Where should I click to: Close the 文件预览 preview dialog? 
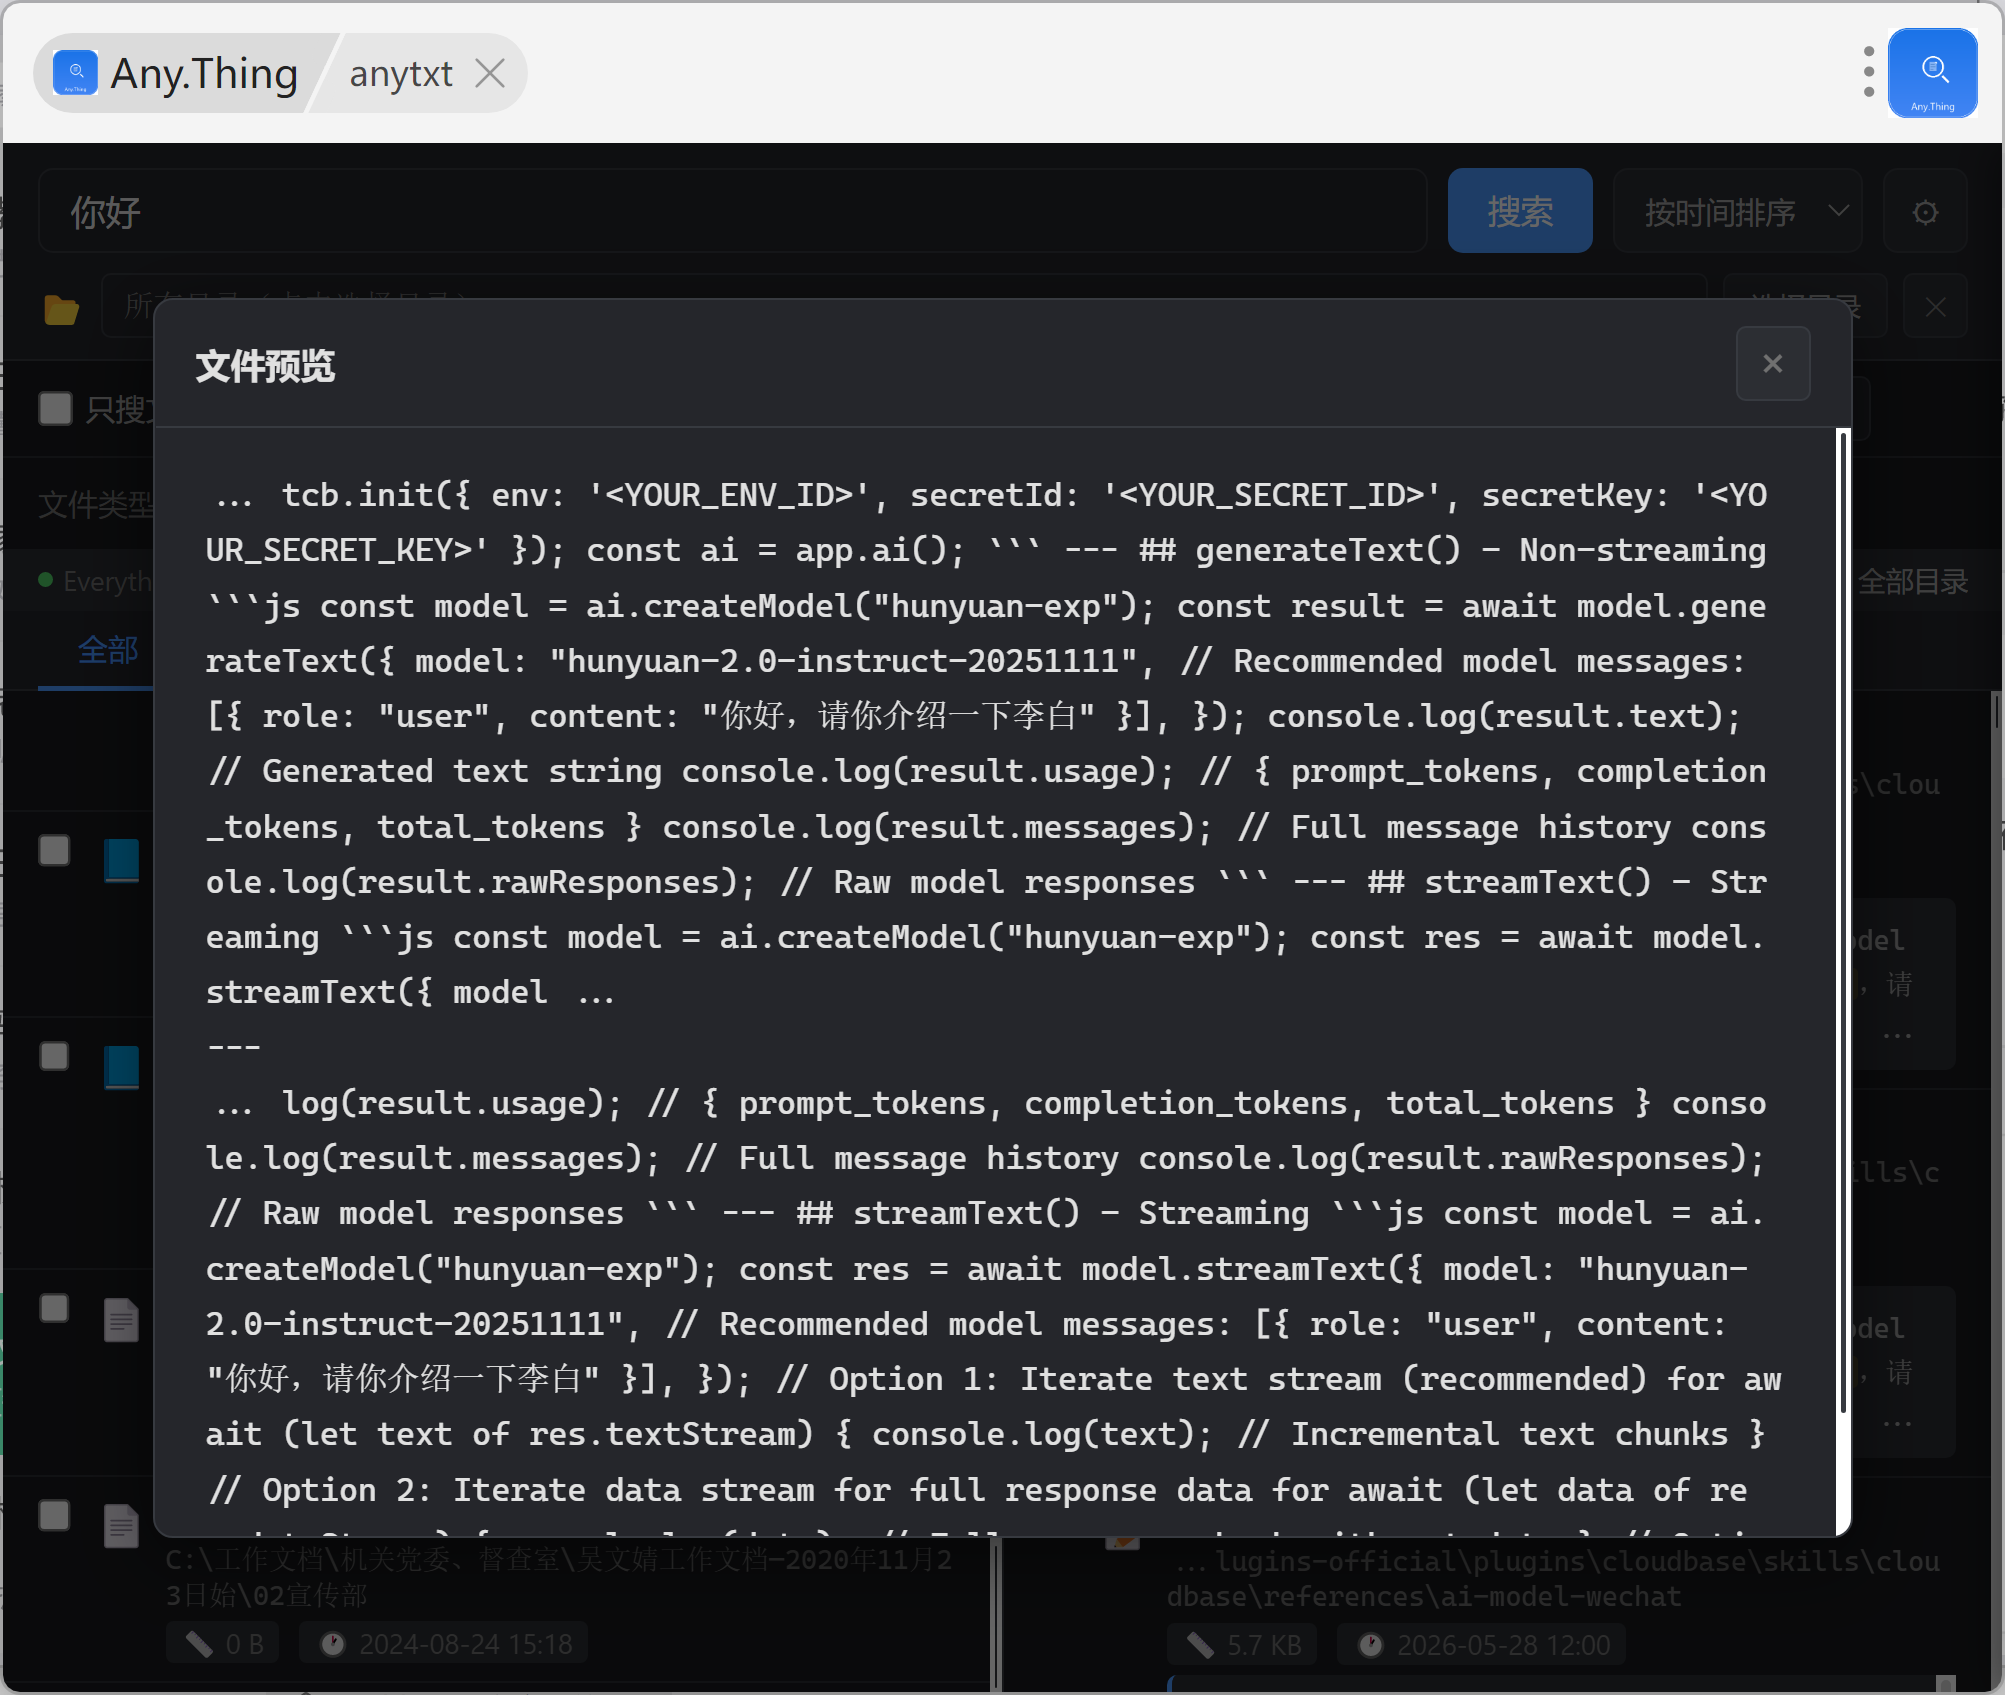1772,364
